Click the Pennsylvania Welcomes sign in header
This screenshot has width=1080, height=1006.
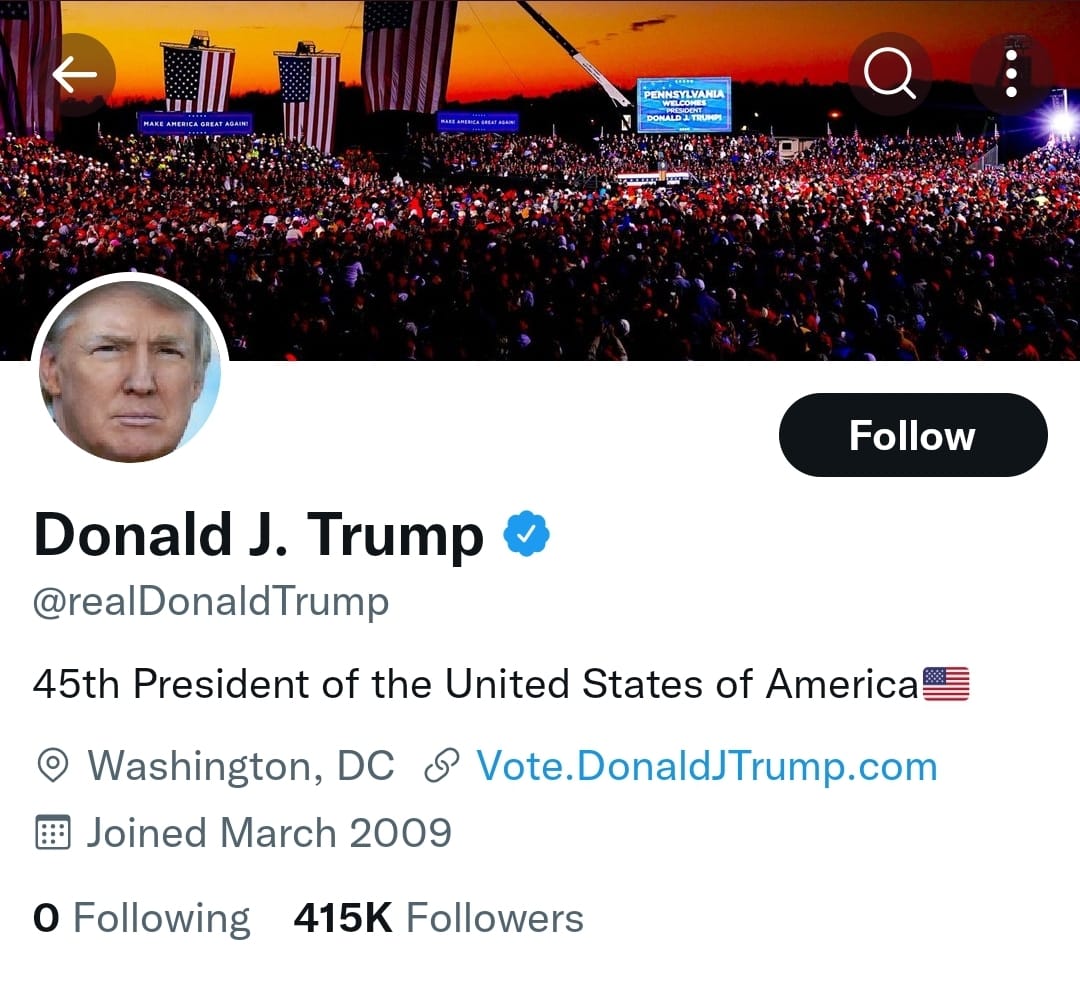[x=685, y=104]
